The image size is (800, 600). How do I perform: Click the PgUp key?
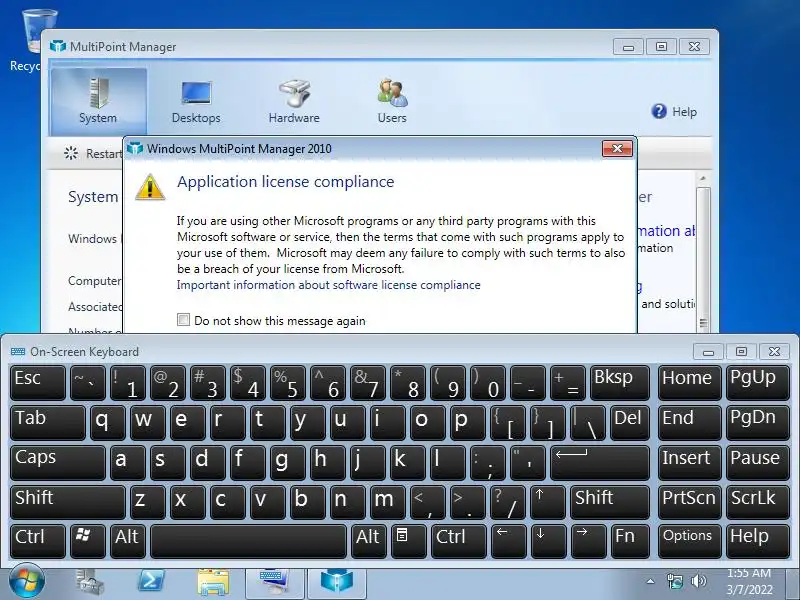758,382
